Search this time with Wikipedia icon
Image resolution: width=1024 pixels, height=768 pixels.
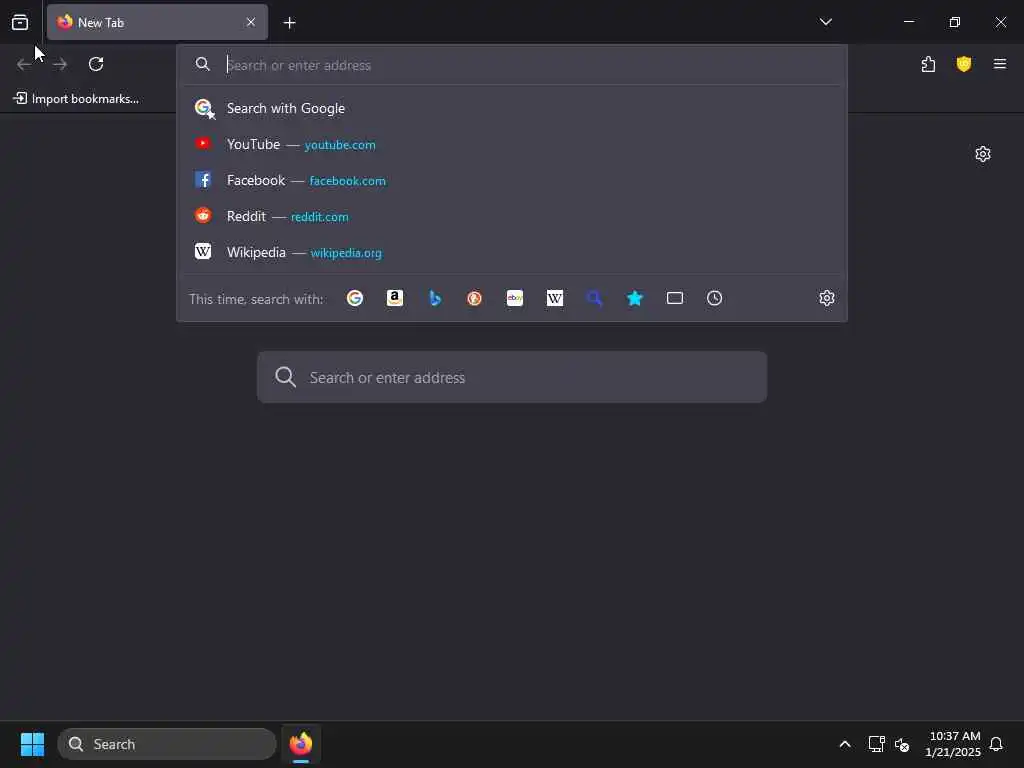pos(554,298)
